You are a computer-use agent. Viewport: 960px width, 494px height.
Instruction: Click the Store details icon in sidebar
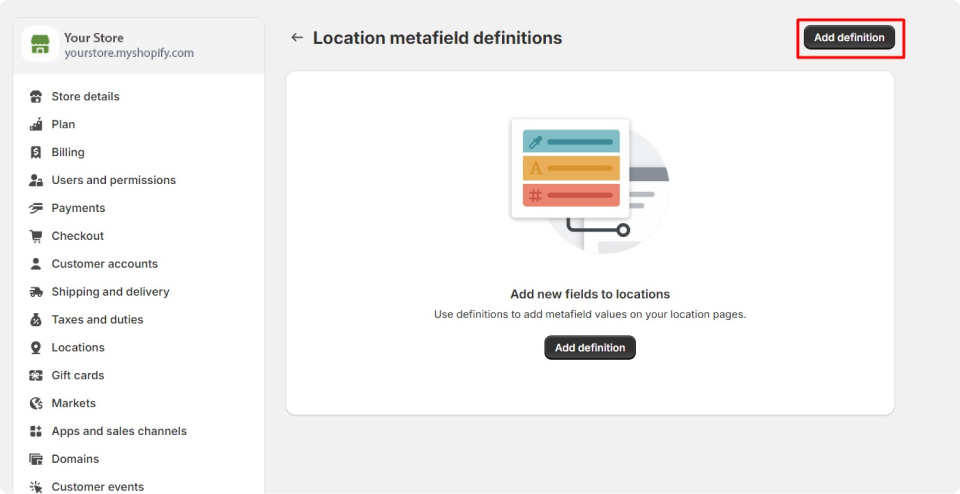[36, 97]
